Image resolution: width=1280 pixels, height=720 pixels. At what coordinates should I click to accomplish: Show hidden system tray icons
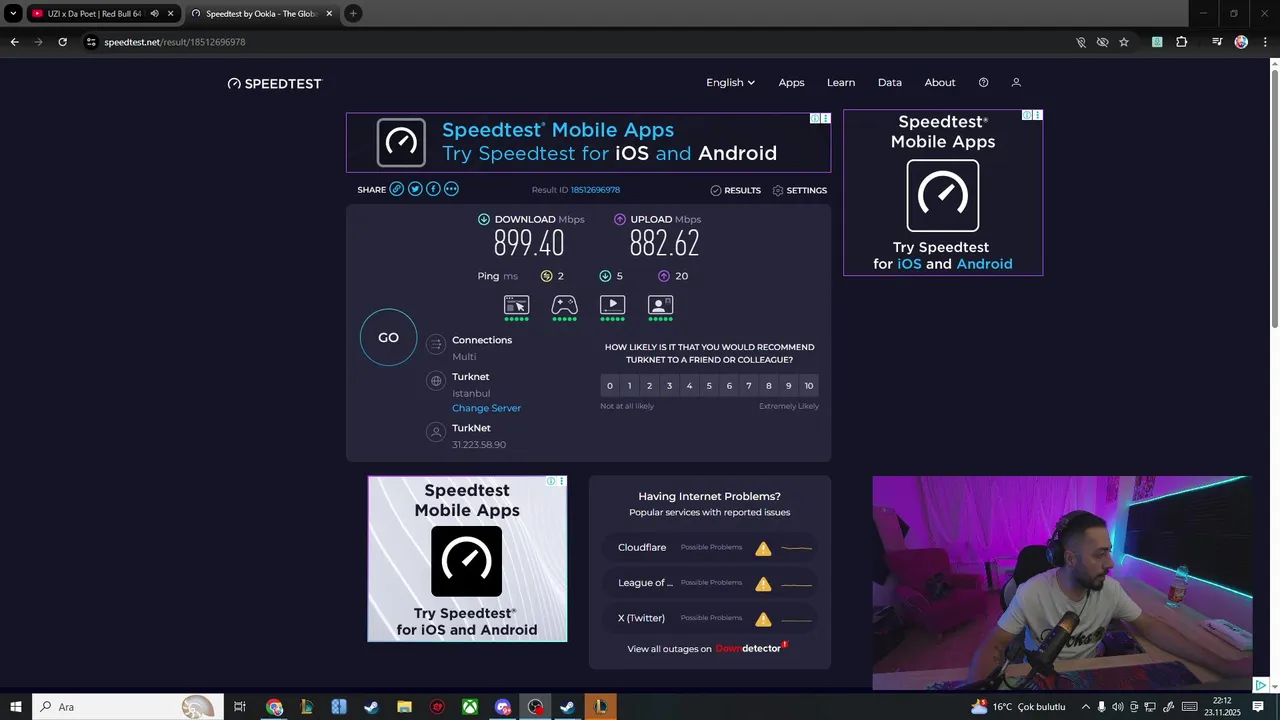(1085, 707)
